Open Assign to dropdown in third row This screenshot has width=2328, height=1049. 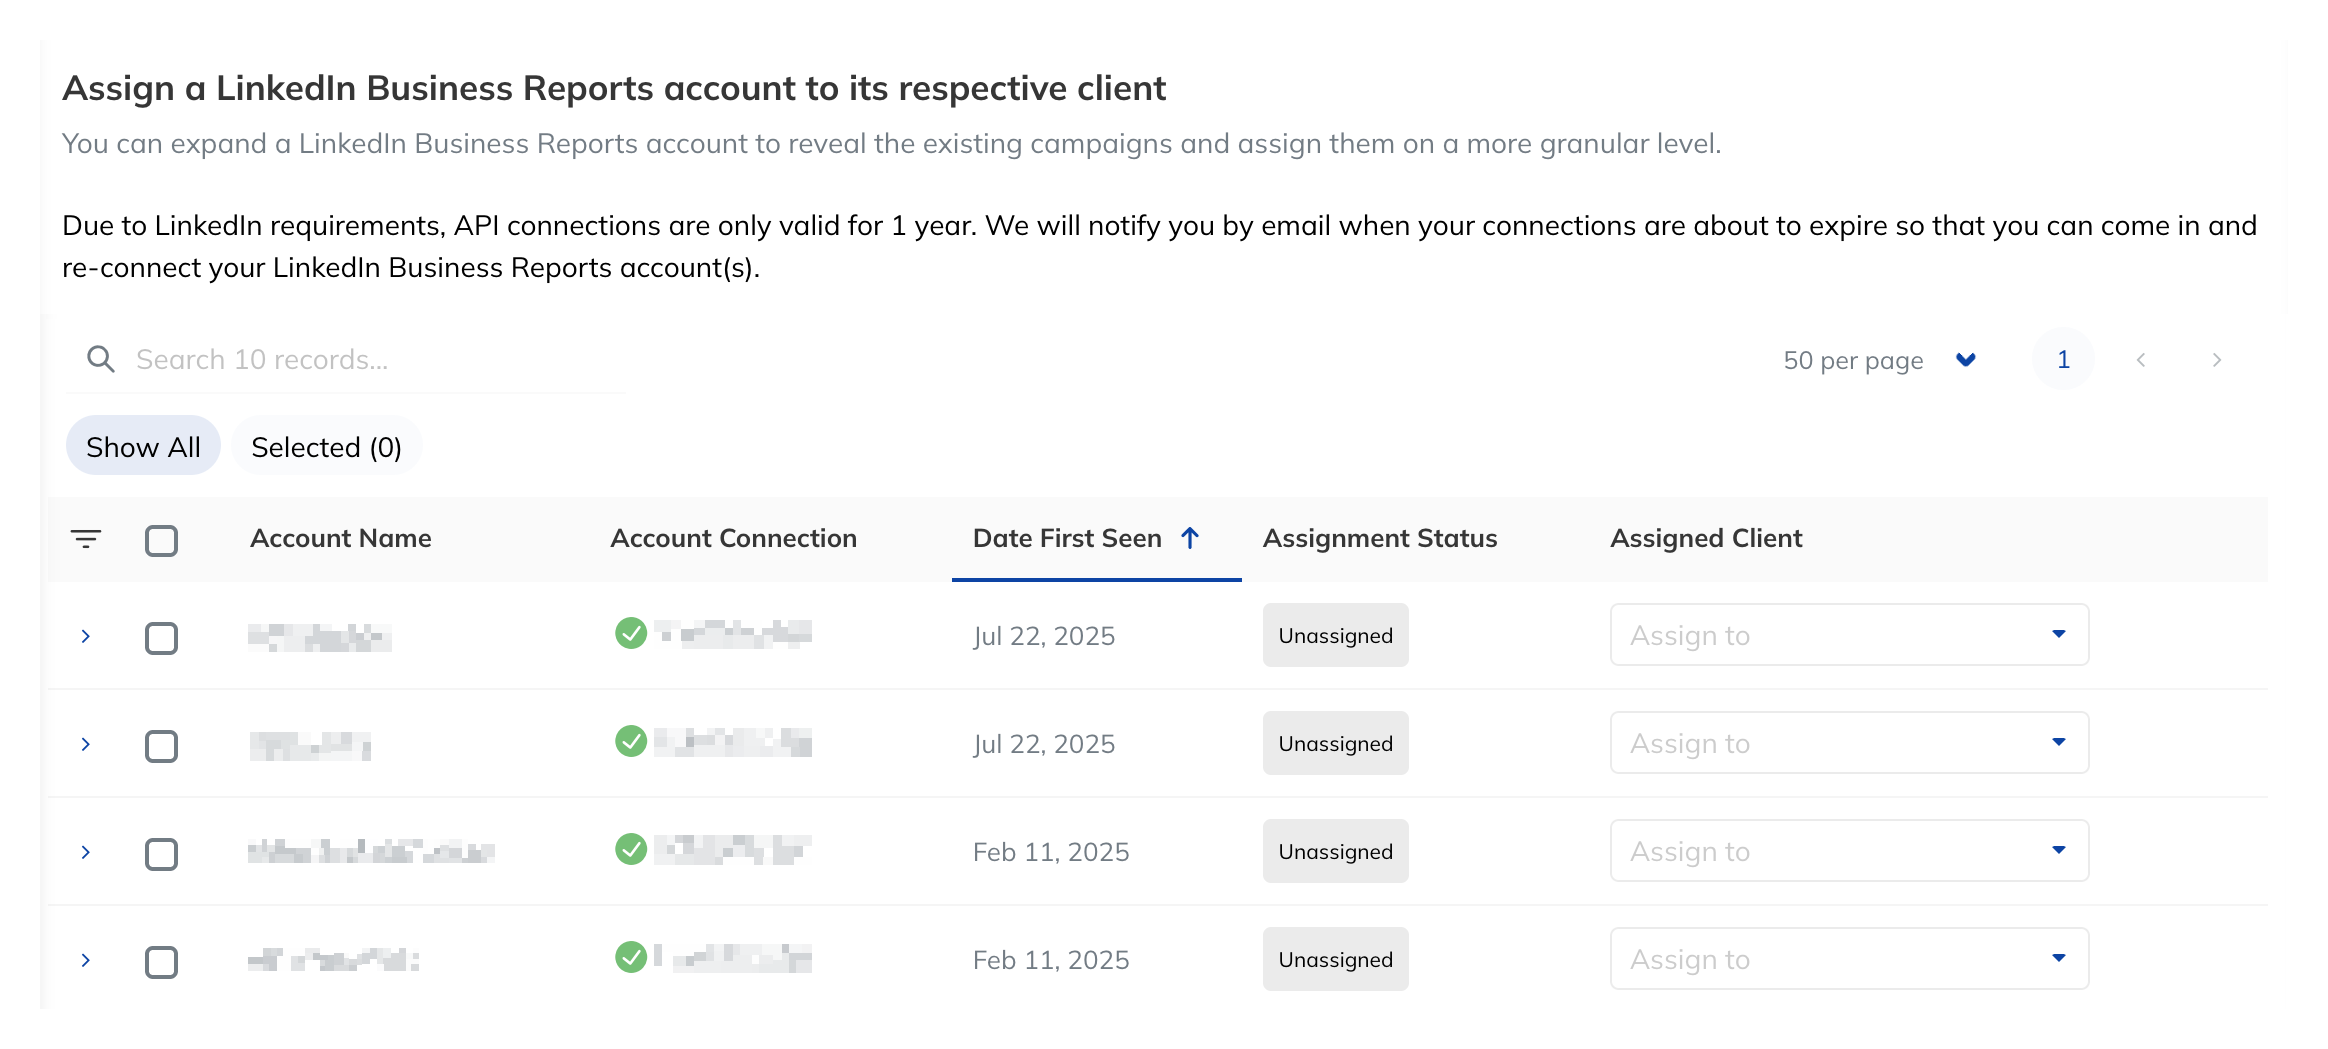1849,850
